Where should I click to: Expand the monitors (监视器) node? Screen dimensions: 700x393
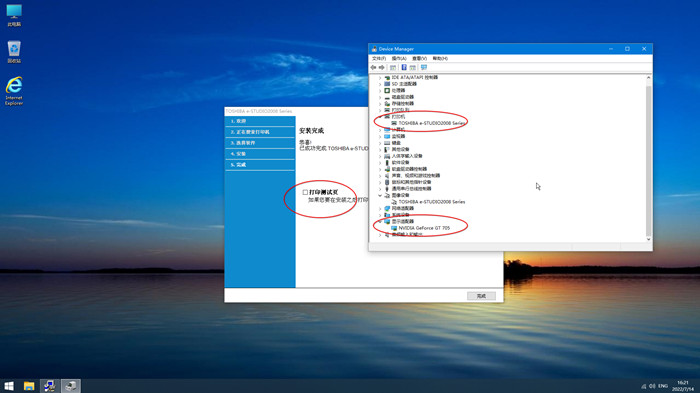tap(380, 136)
